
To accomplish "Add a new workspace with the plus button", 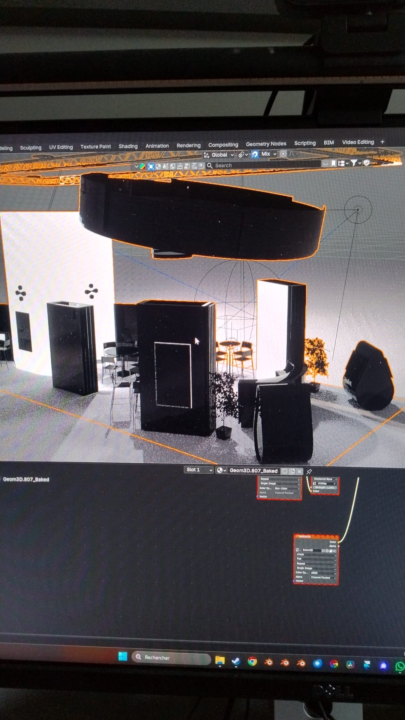I will coord(382,141).
